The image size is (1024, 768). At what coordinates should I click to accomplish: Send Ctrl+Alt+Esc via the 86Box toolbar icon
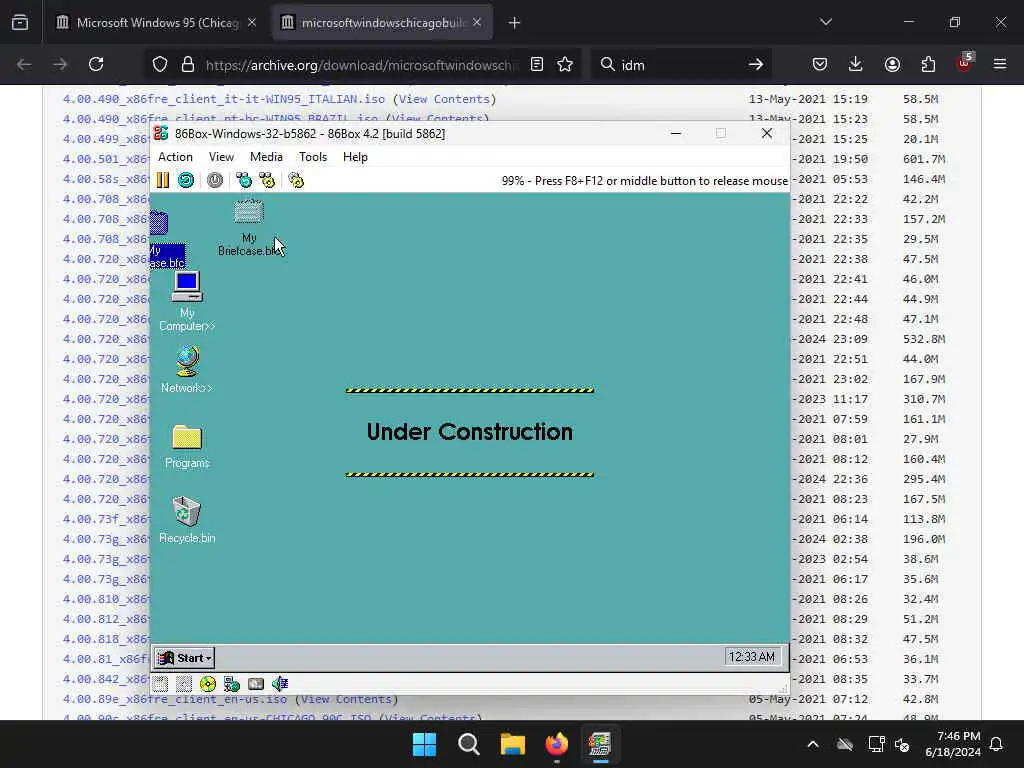pos(267,180)
